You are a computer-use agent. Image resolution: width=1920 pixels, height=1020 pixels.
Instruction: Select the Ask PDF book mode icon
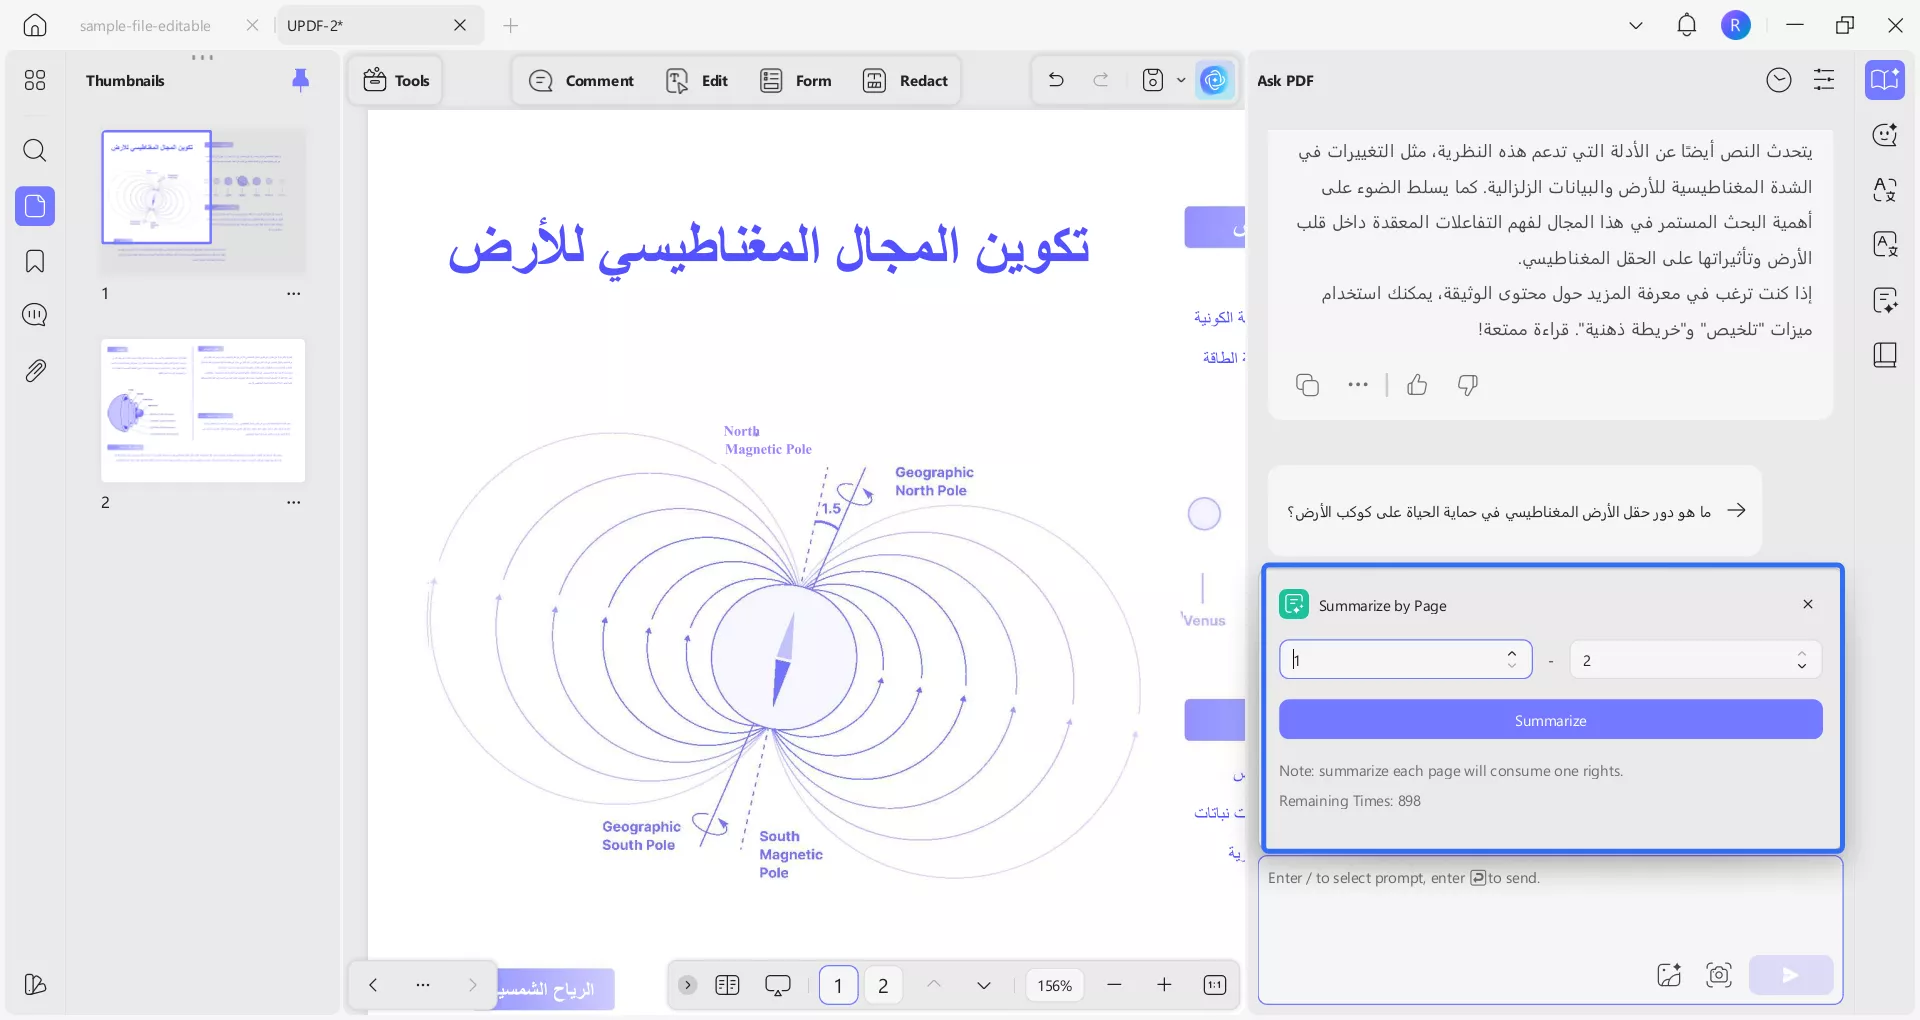[x=1885, y=80]
